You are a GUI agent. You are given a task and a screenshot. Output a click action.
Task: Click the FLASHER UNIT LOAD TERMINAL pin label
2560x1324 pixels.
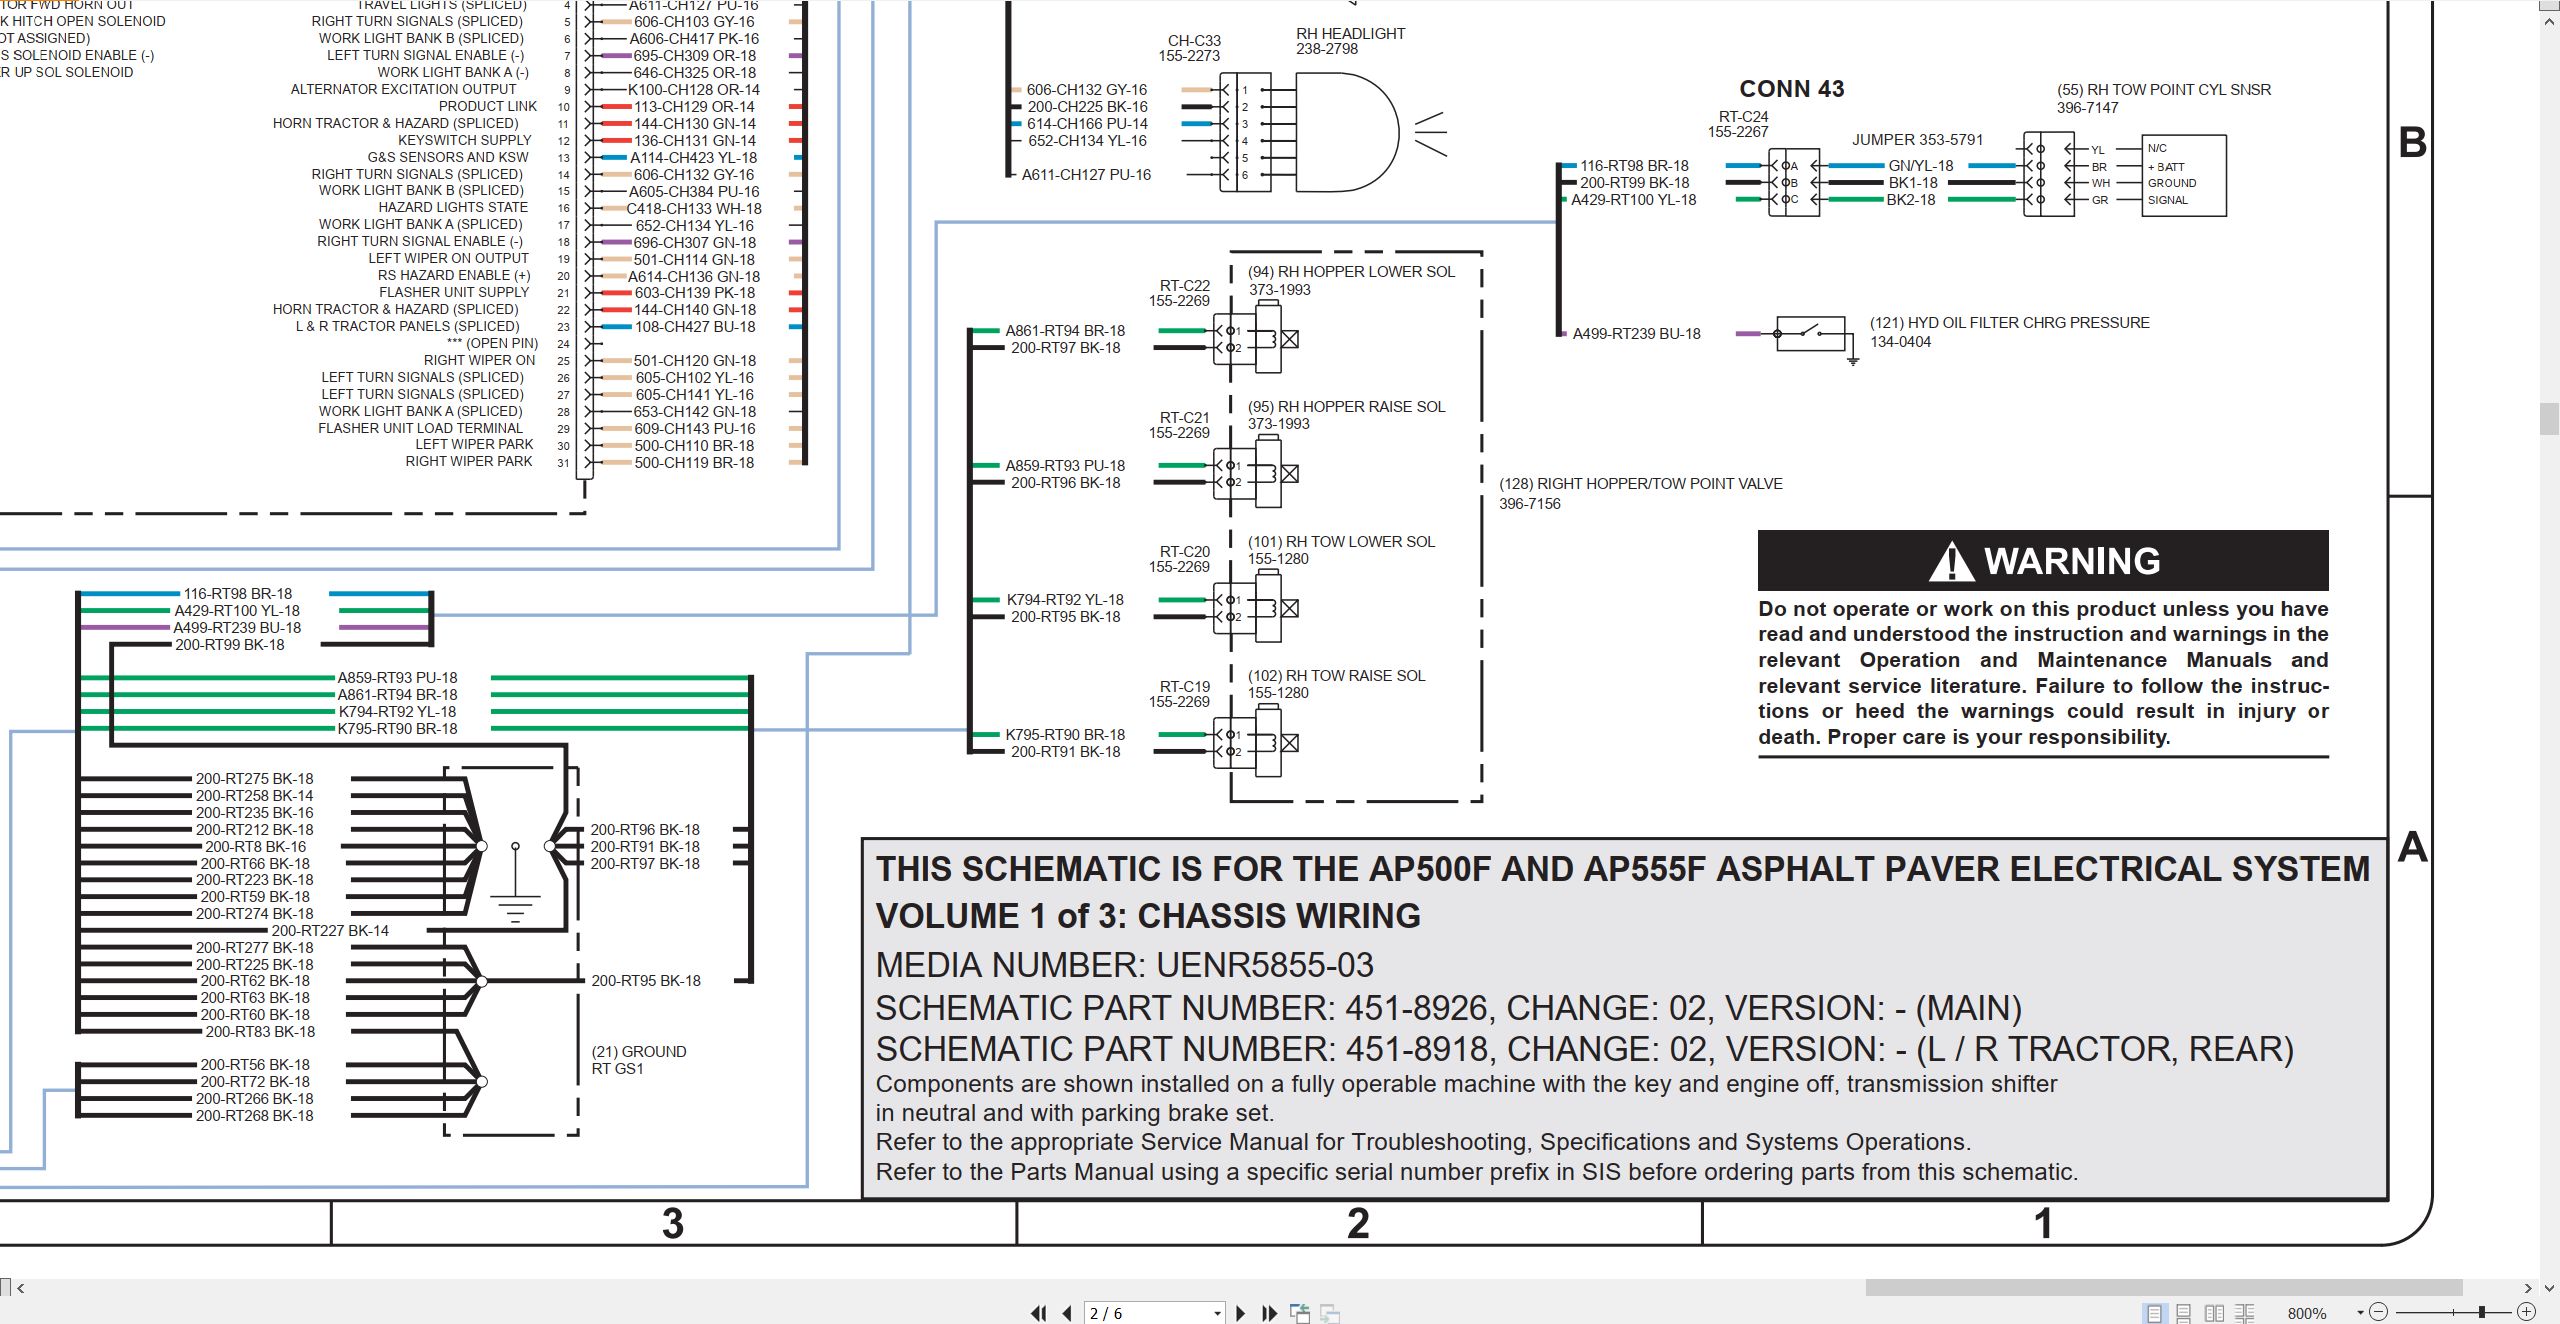pyautogui.click(x=420, y=428)
